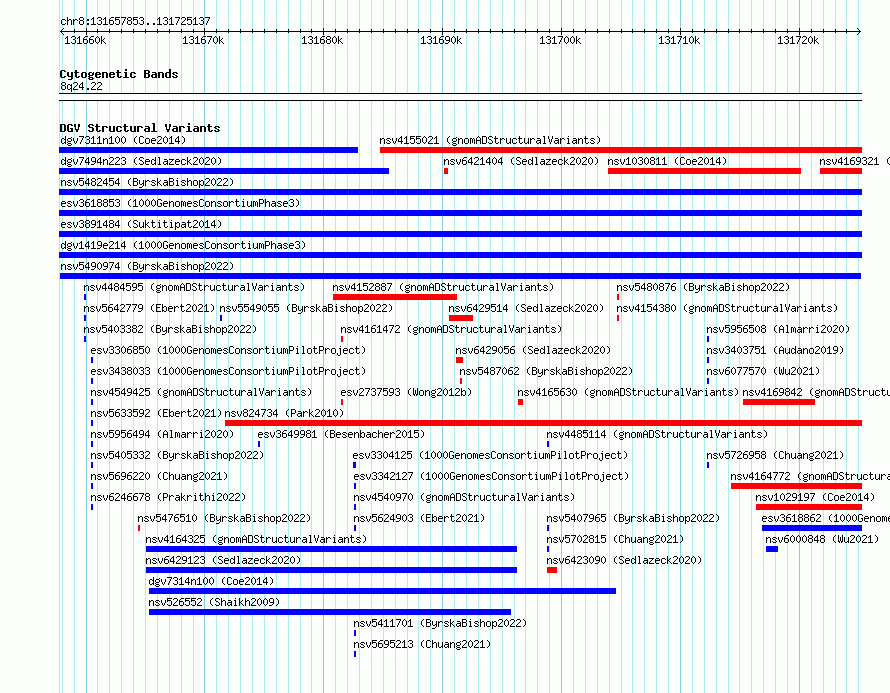Select nsv5696220 (Chuang2021) label
This screenshot has width=890, height=693.
click(x=159, y=476)
